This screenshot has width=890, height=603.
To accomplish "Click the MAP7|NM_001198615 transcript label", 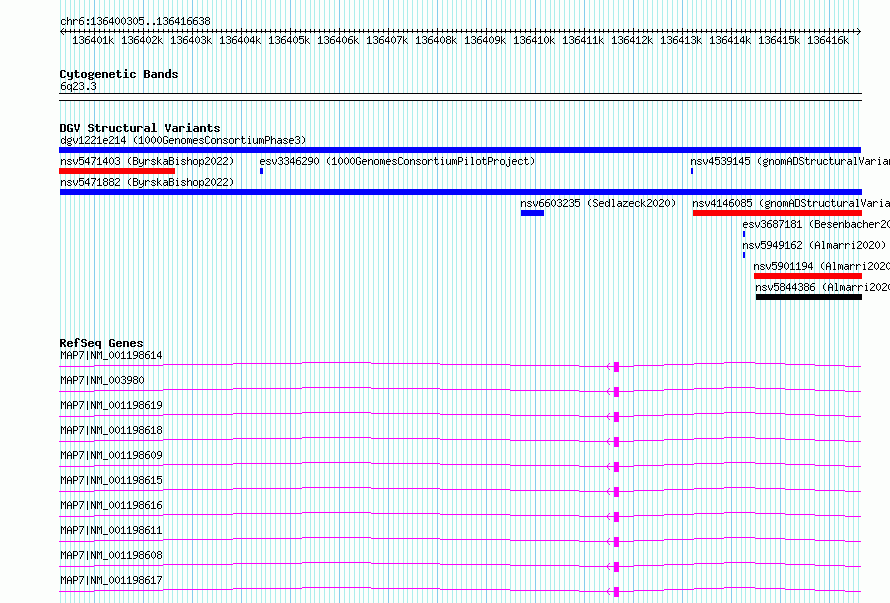I will pos(111,480).
